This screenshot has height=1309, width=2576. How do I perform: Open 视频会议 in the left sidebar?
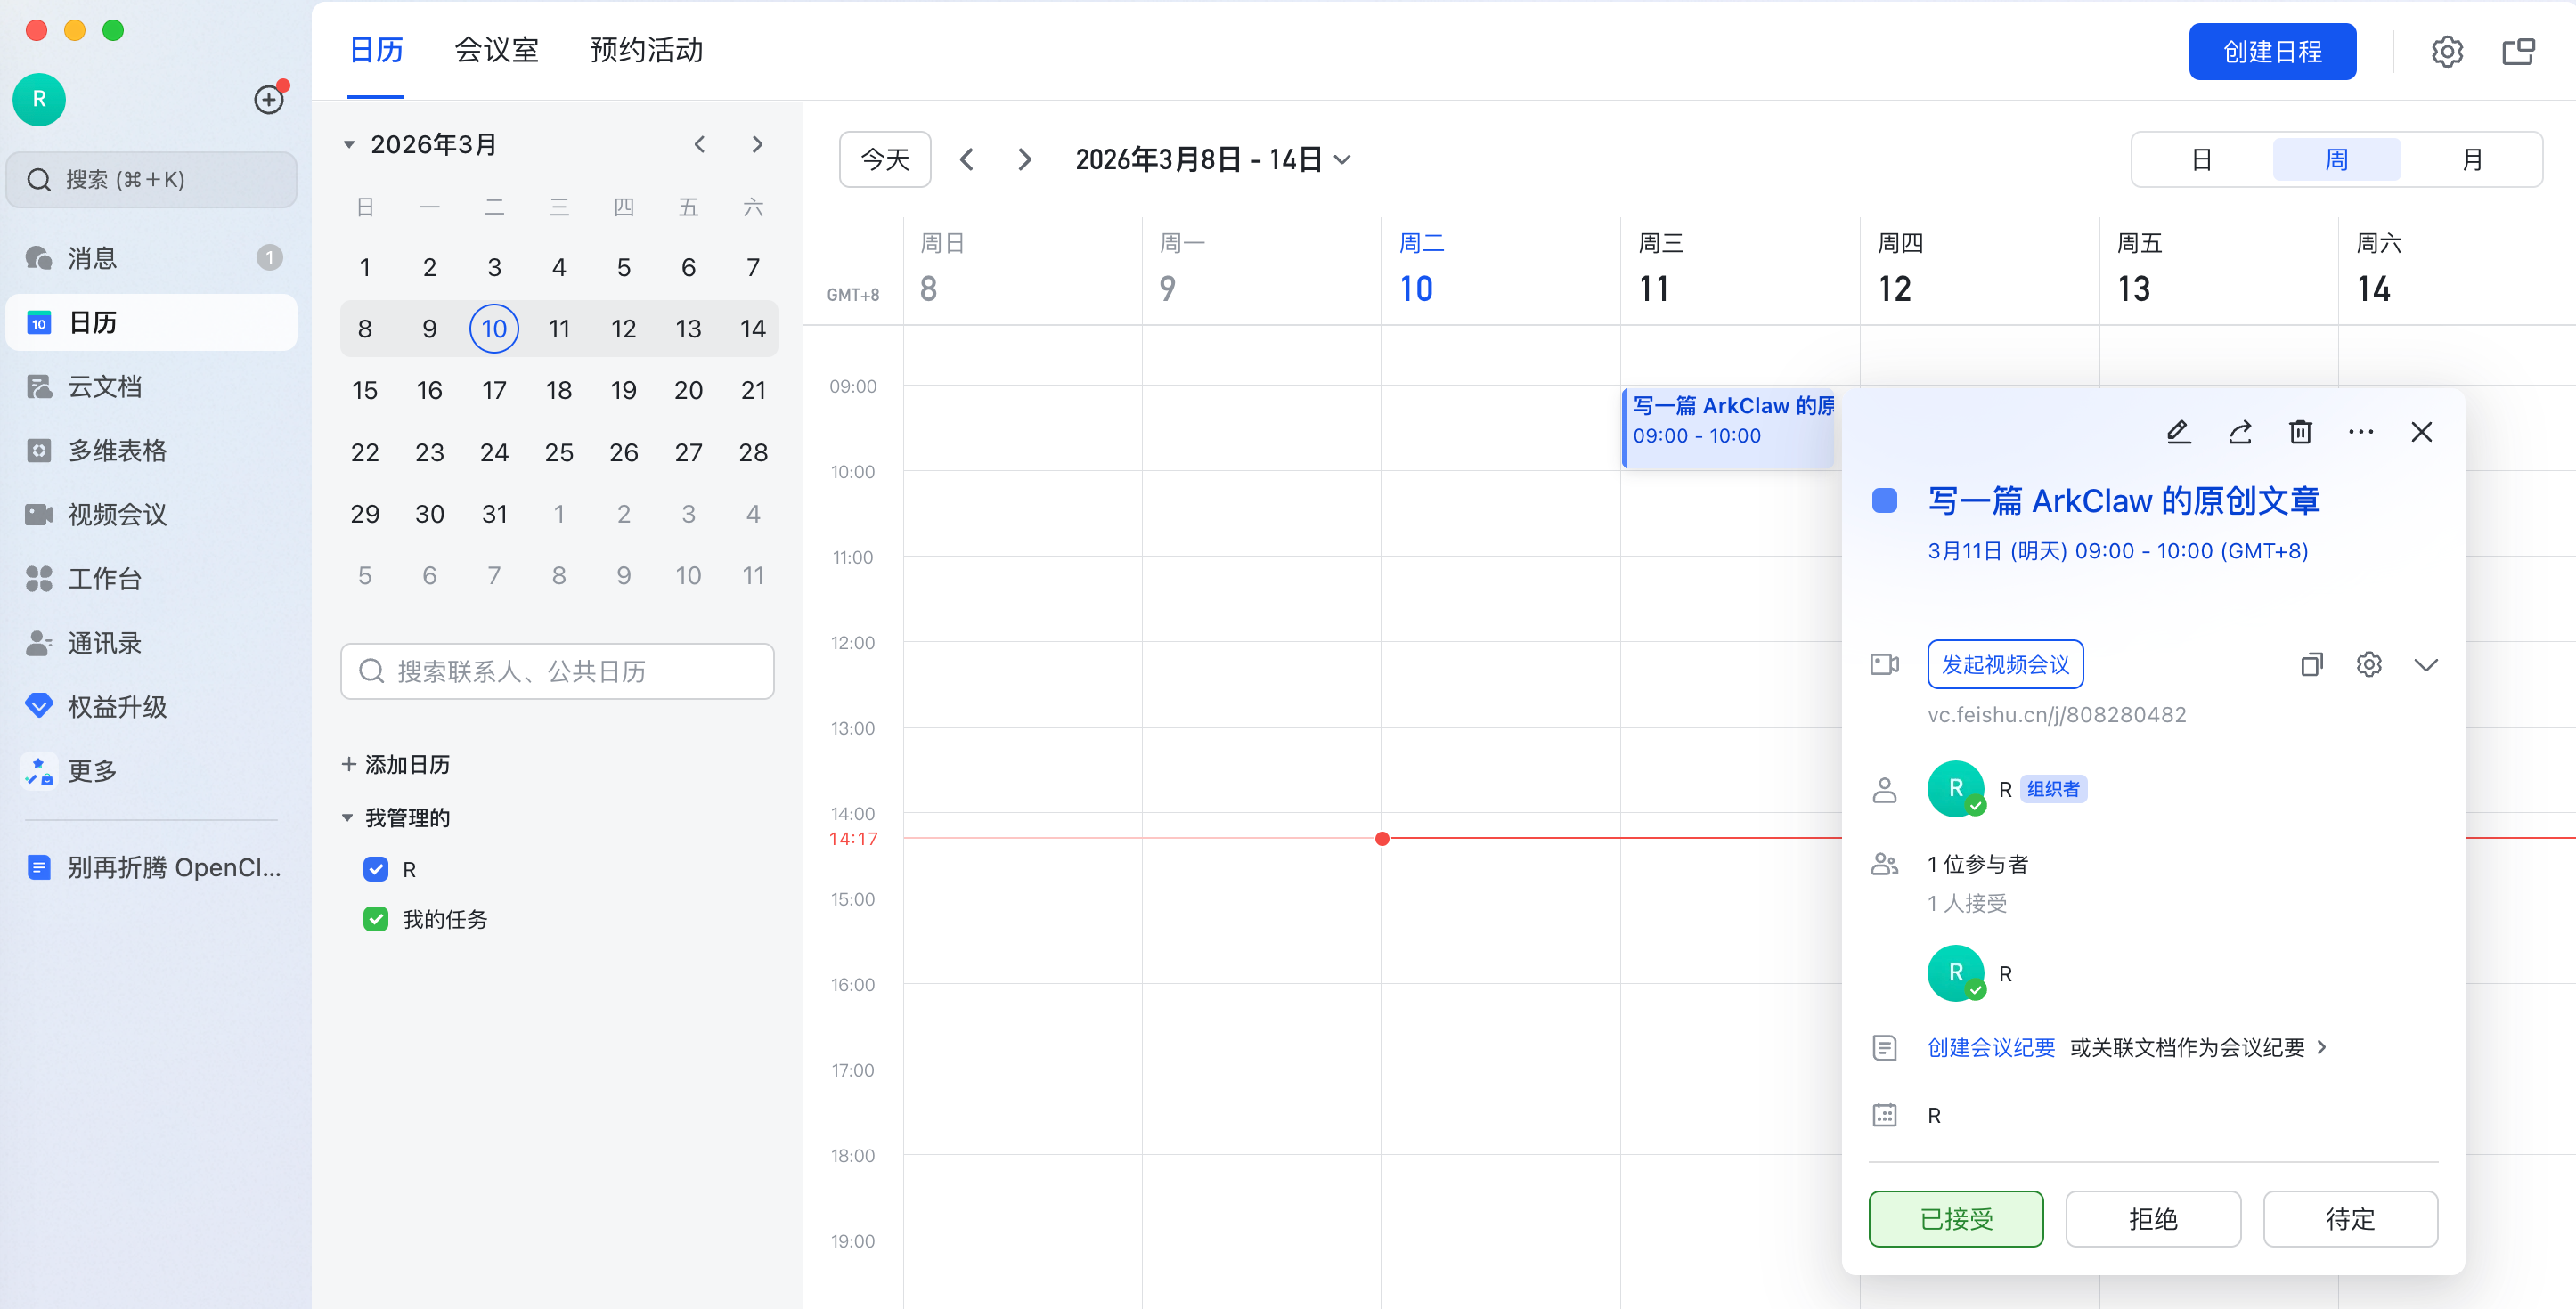(x=116, y=514)
